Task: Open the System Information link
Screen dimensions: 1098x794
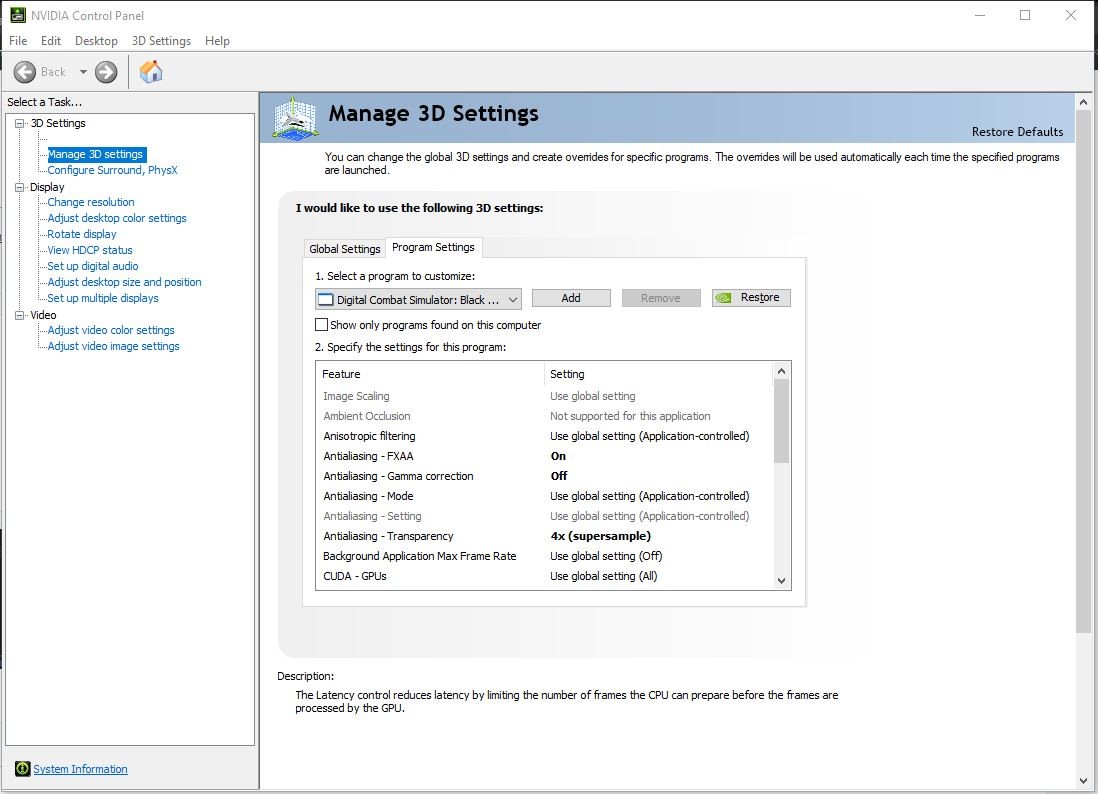Action: click(x=81, y=769)
